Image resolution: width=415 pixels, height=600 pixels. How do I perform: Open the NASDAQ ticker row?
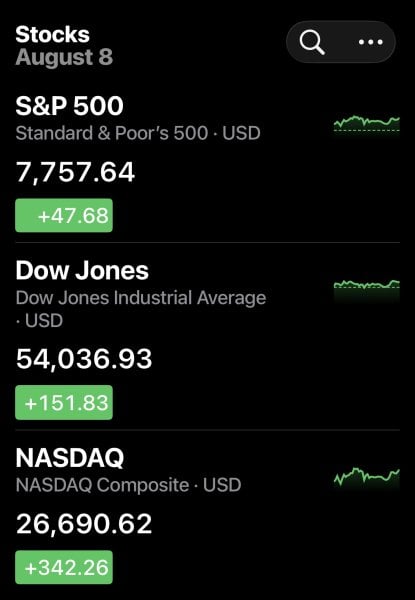click(x=207, y=513)
